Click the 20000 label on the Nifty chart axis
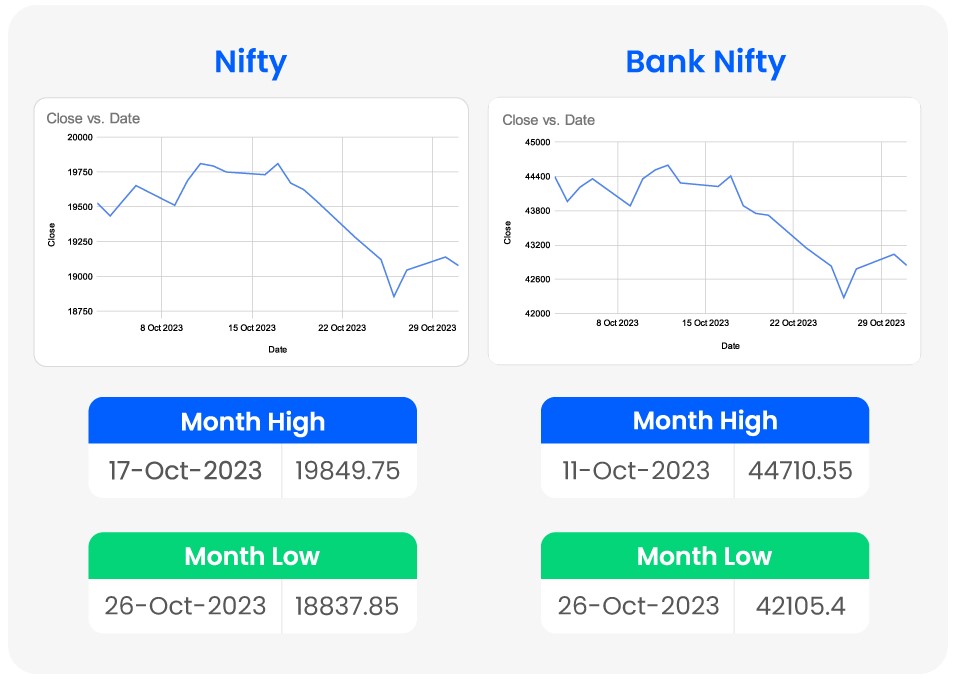This screenshot has width=953, height=679. tap(78, 137)
